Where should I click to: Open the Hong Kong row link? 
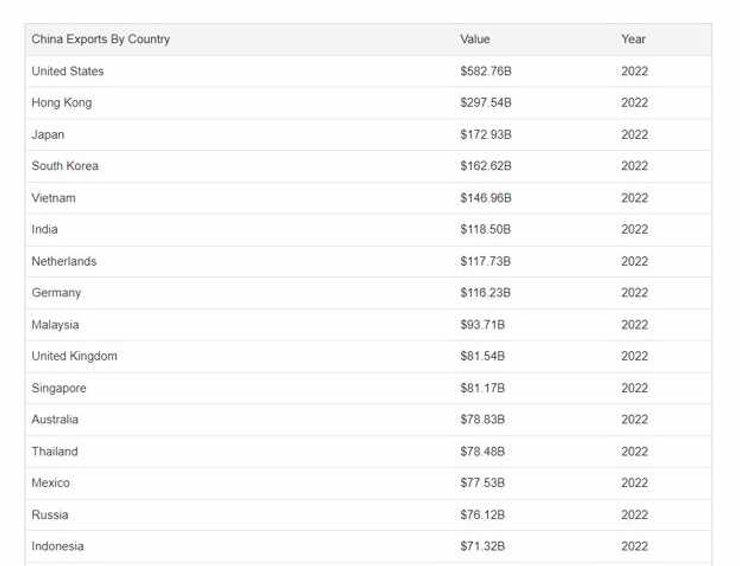61,103
